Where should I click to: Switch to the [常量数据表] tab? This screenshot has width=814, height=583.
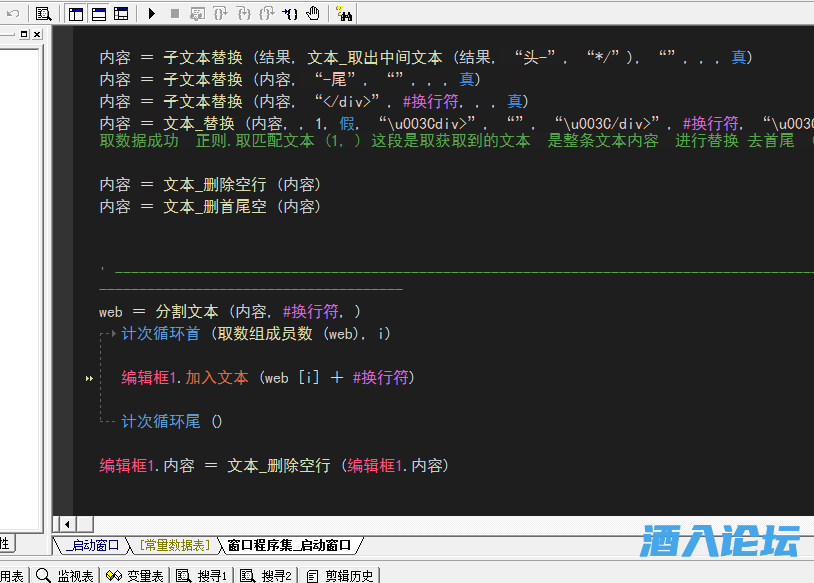175,545
